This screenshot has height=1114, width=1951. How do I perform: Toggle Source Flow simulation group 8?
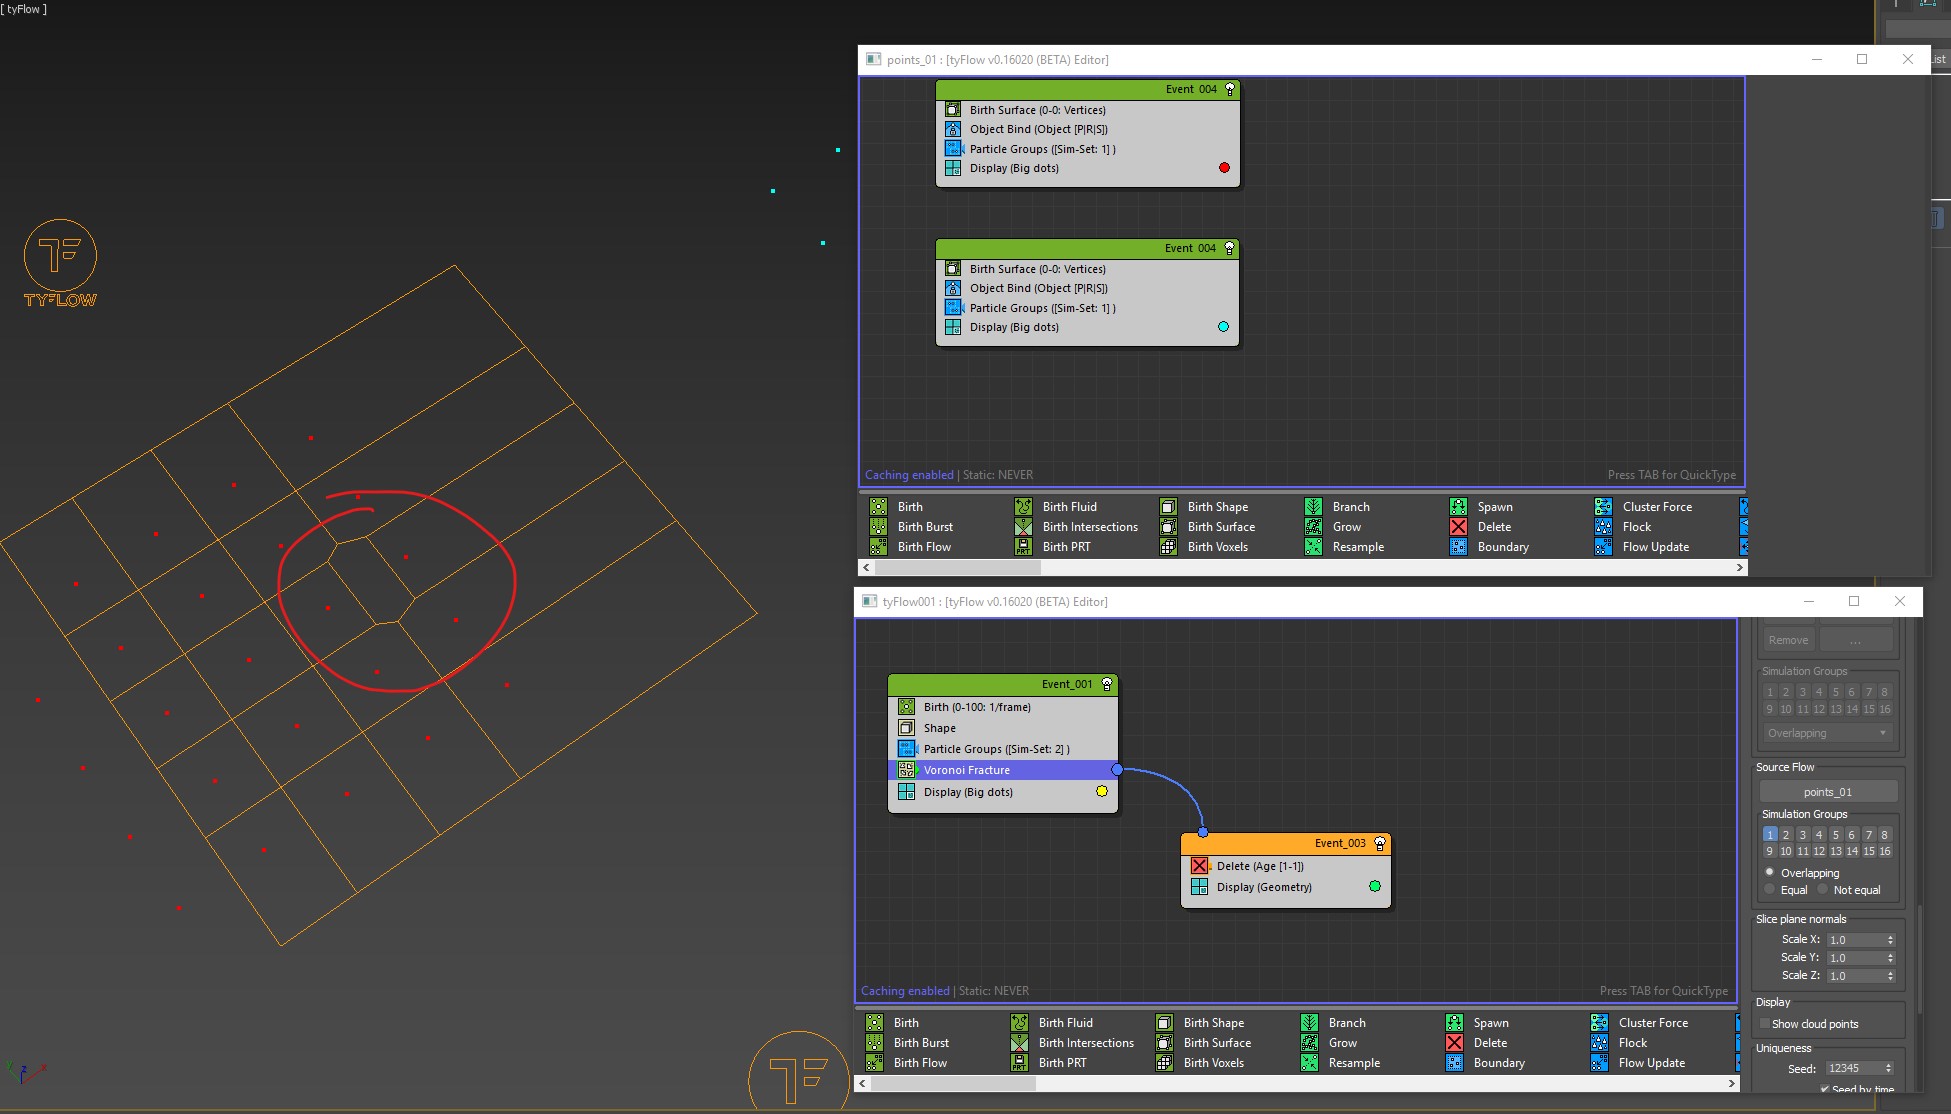(x=1885, y=834)
